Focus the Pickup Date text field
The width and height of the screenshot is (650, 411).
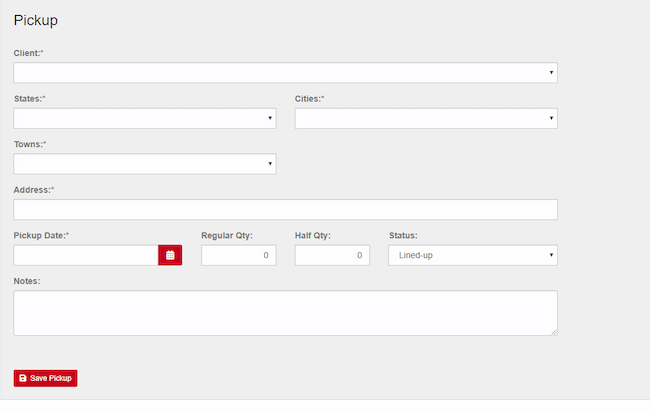click(86, 255)
